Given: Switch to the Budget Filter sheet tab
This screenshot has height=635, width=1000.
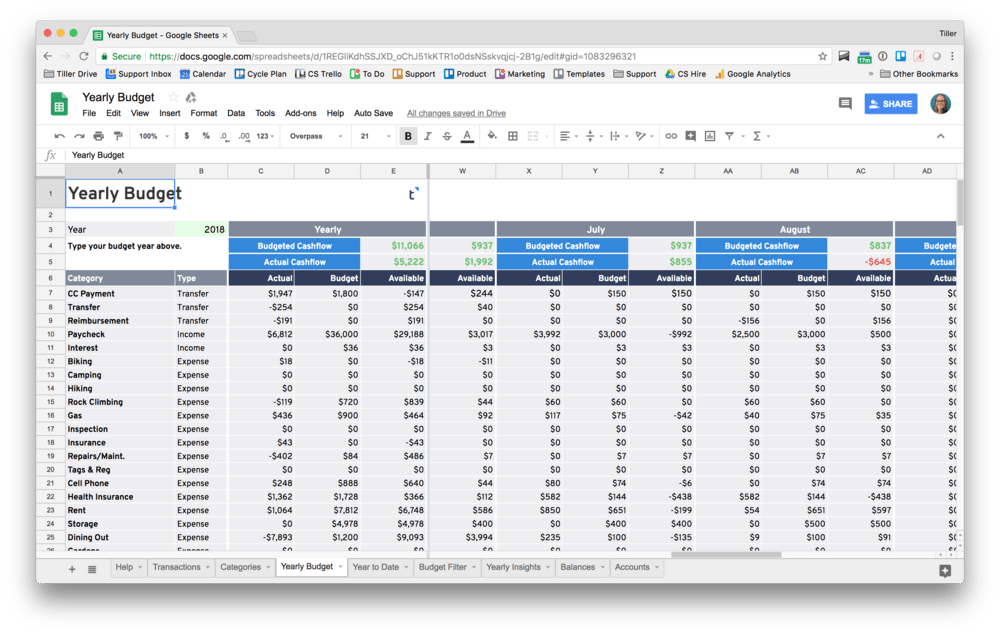Looking at the screenshot, I should tap(447, 567).
